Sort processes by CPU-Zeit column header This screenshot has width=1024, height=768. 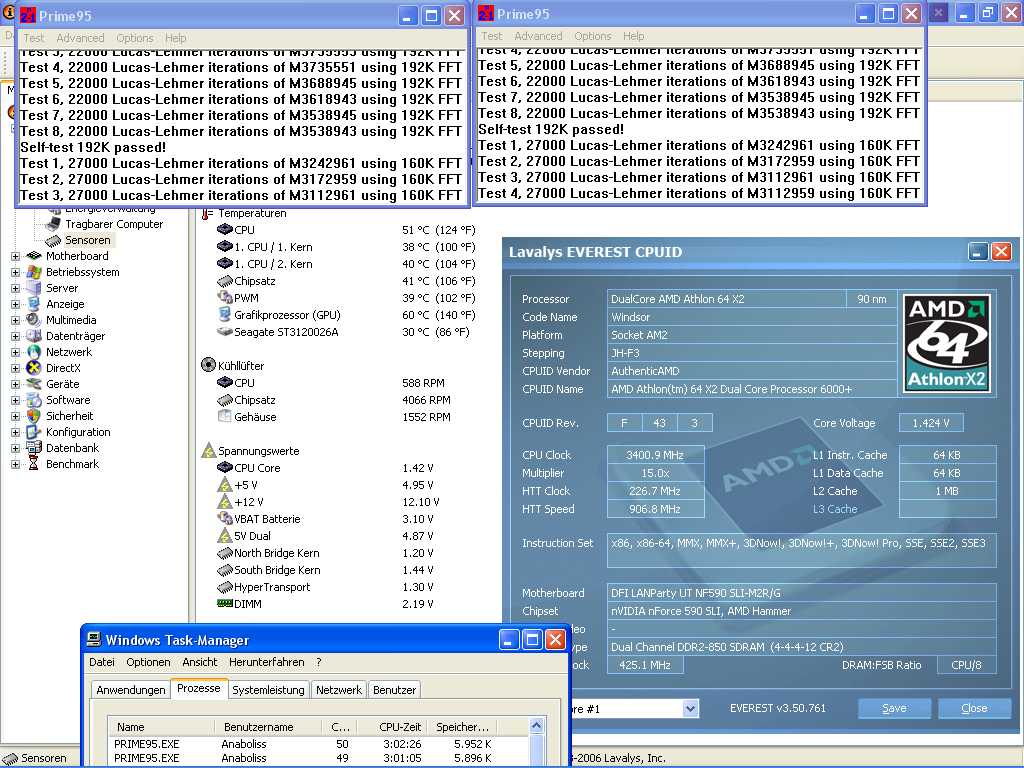[391, 727]
